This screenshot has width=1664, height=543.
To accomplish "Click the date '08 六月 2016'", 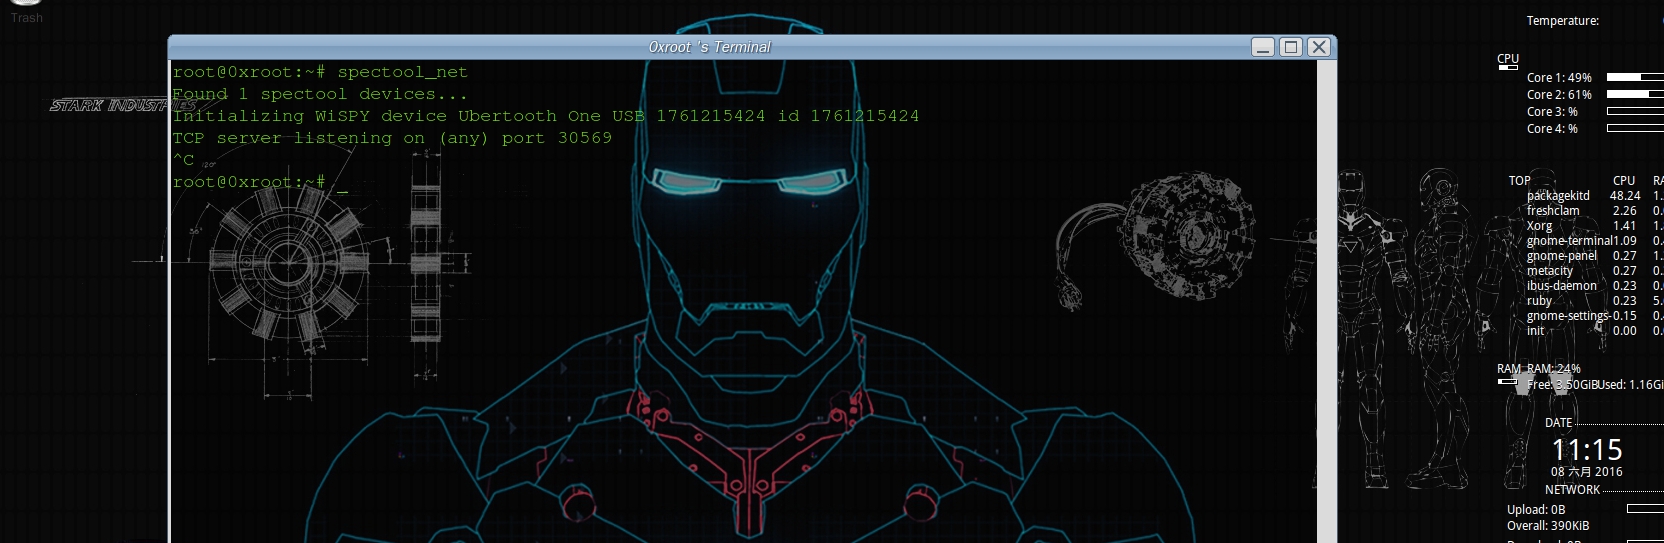I will (x=1587, y=472).
